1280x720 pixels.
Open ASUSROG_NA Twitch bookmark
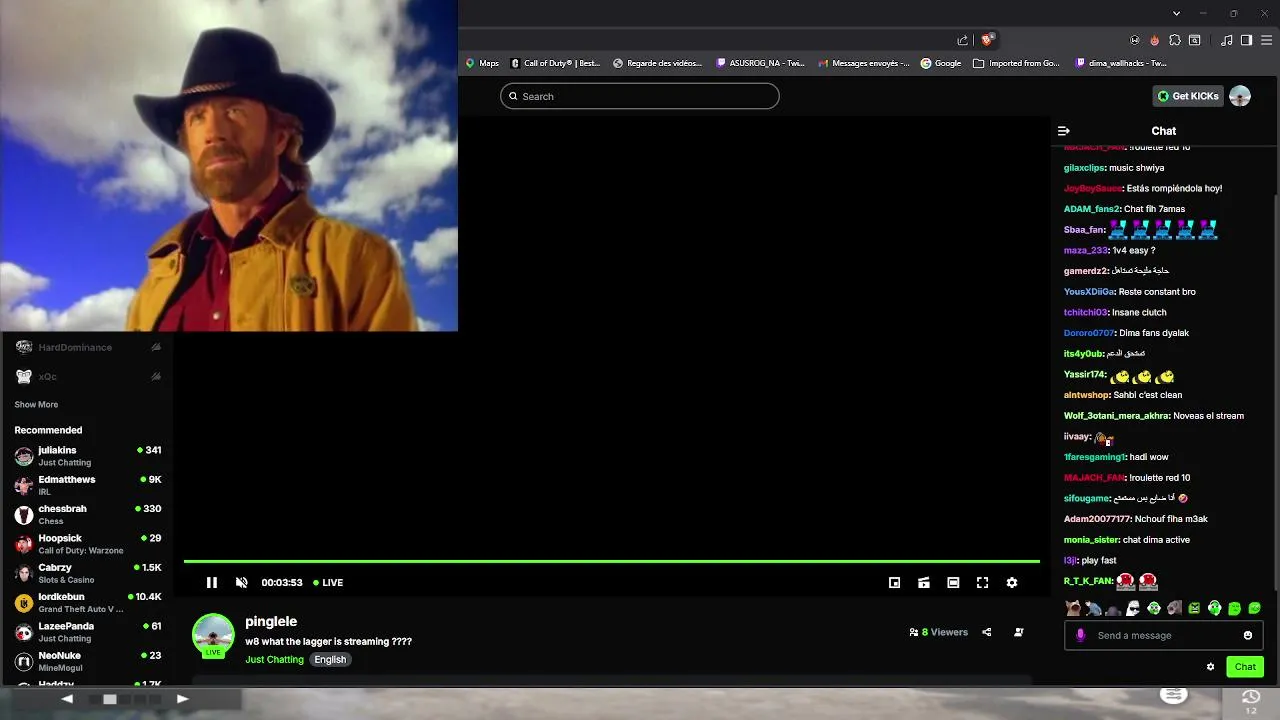(761, 63)
